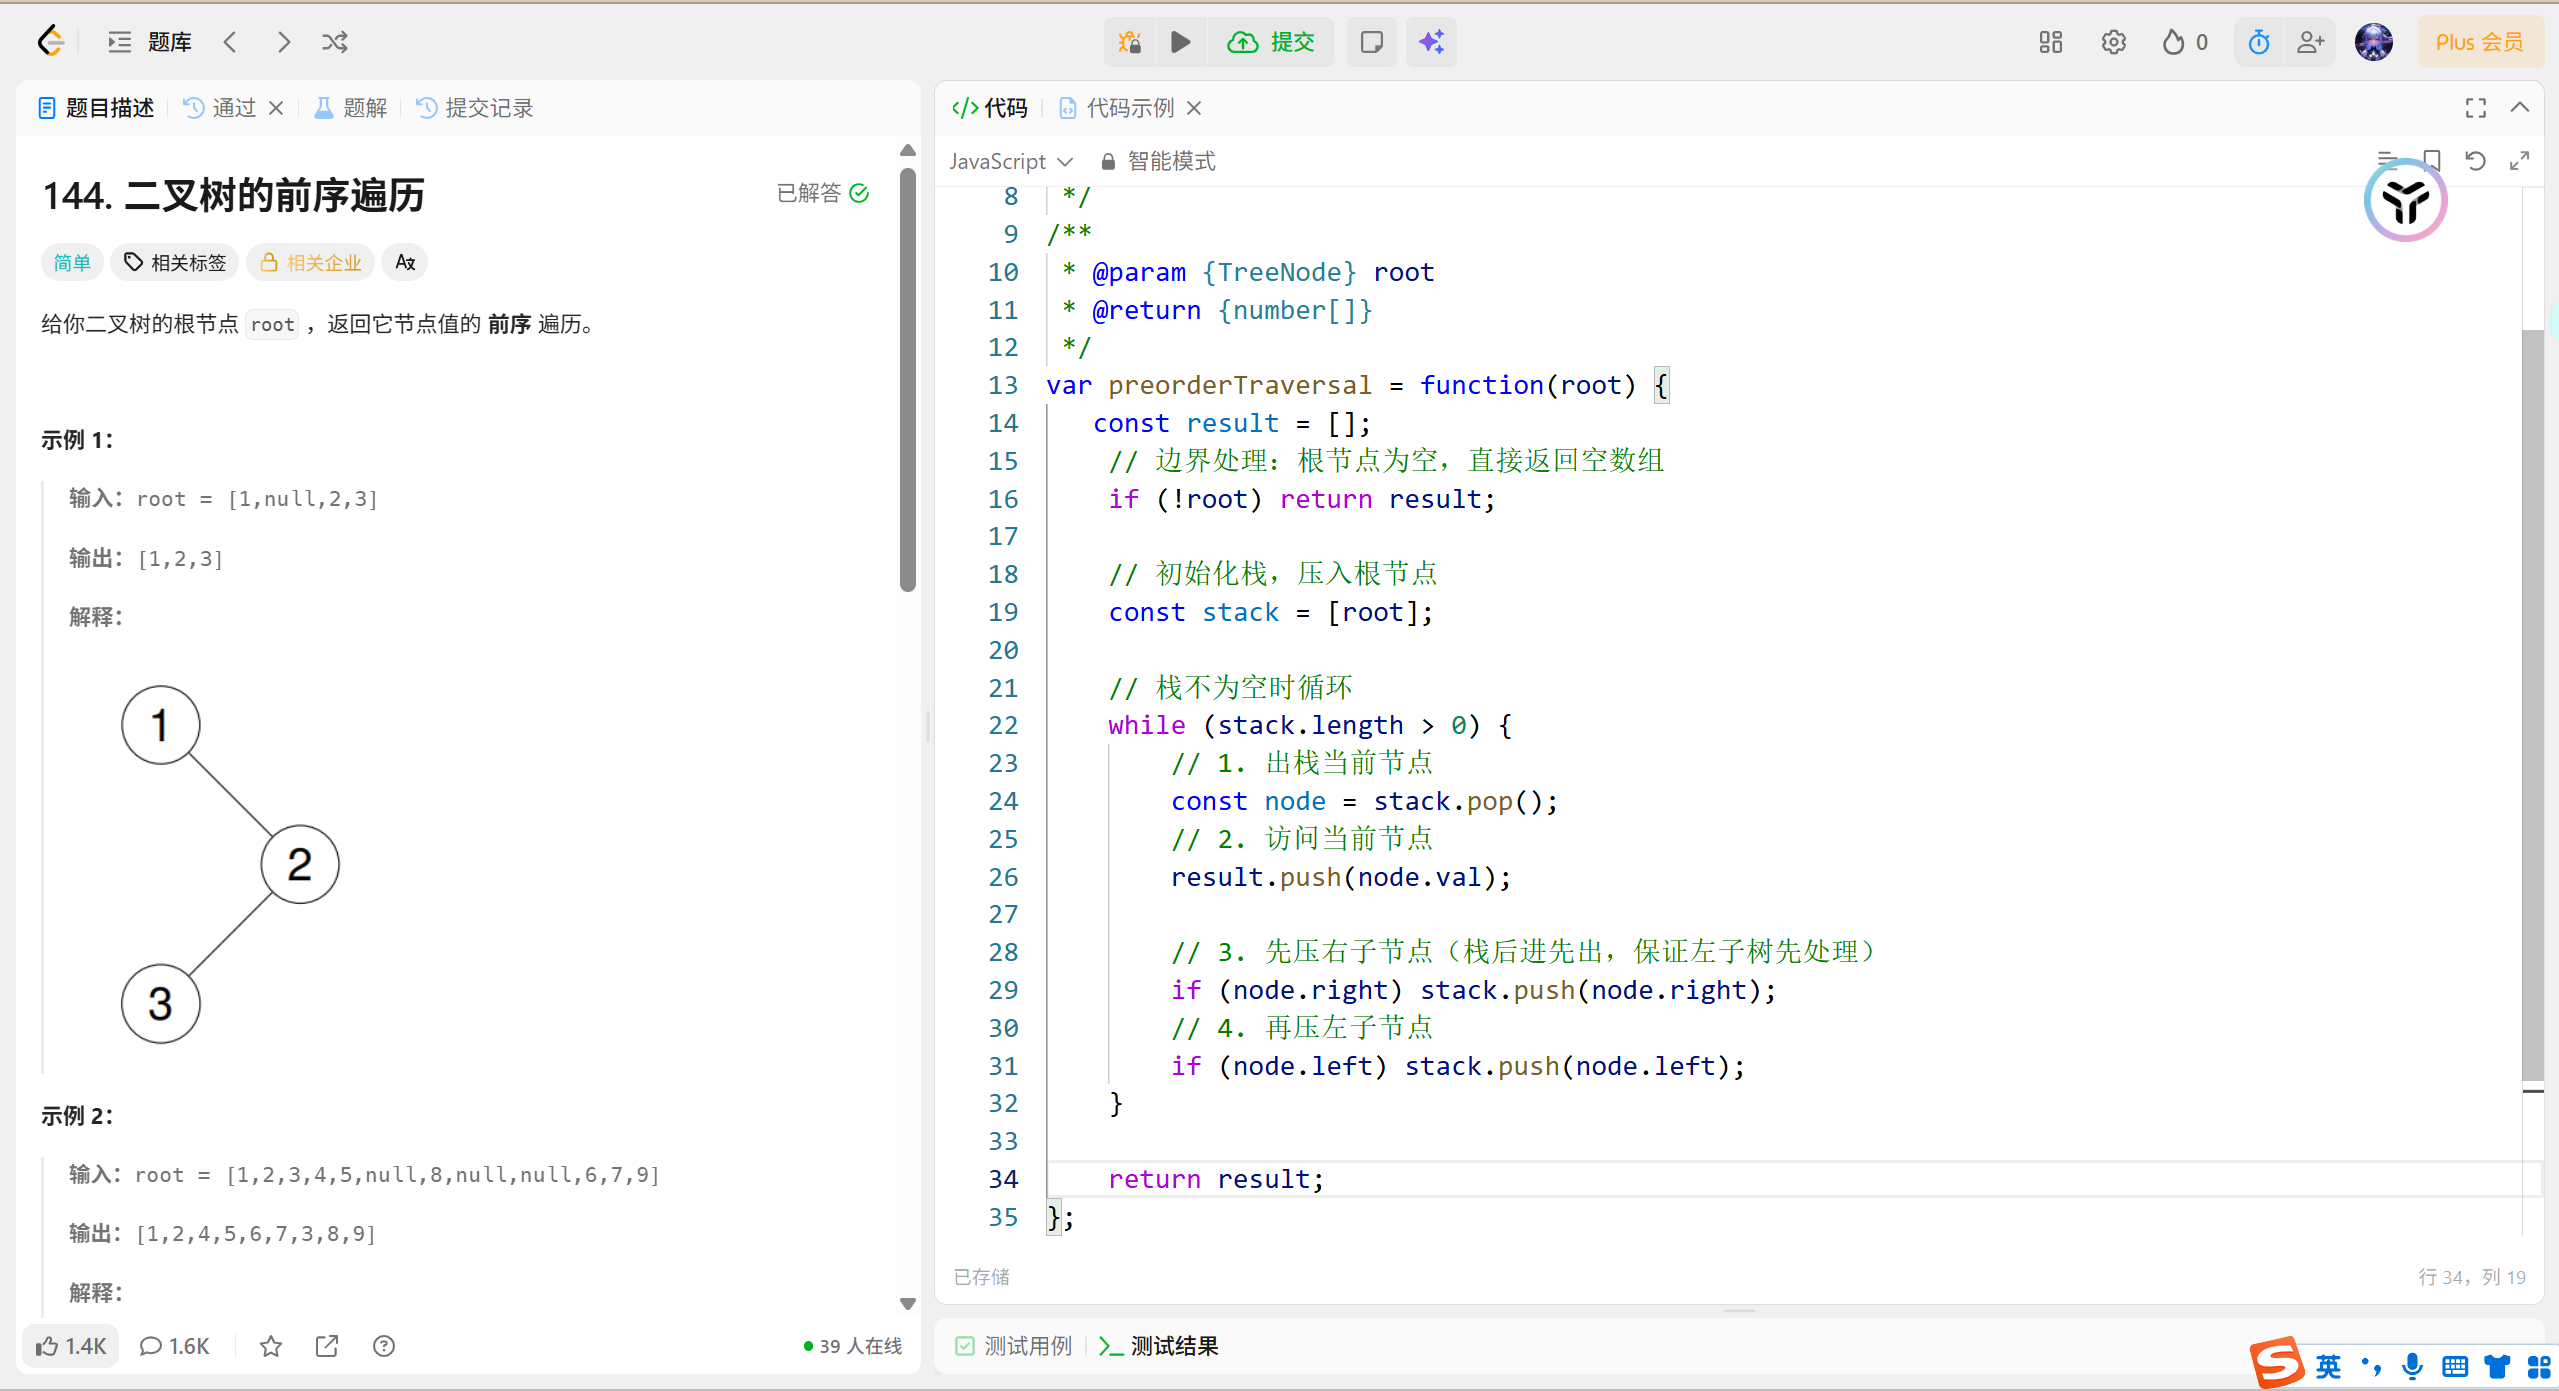Pick a random problem shuffle icon

[x=335, y=42]
